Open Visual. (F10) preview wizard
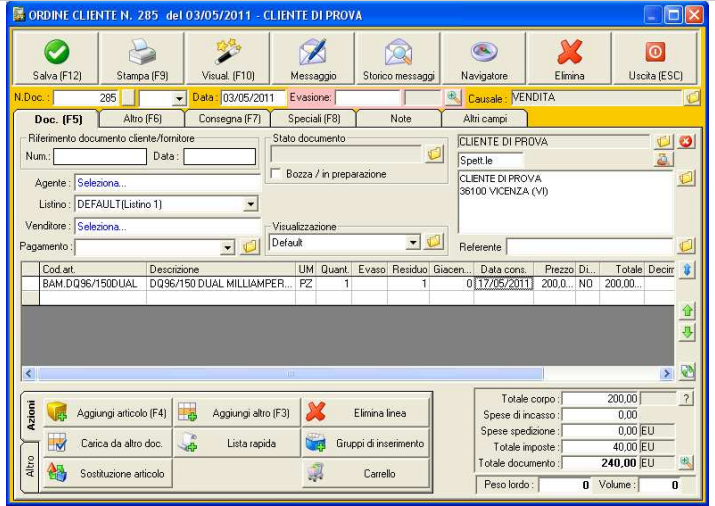Image resolution: width=715 pixels, height=506 pixels. pyautogui.click(x=228, y=58)
